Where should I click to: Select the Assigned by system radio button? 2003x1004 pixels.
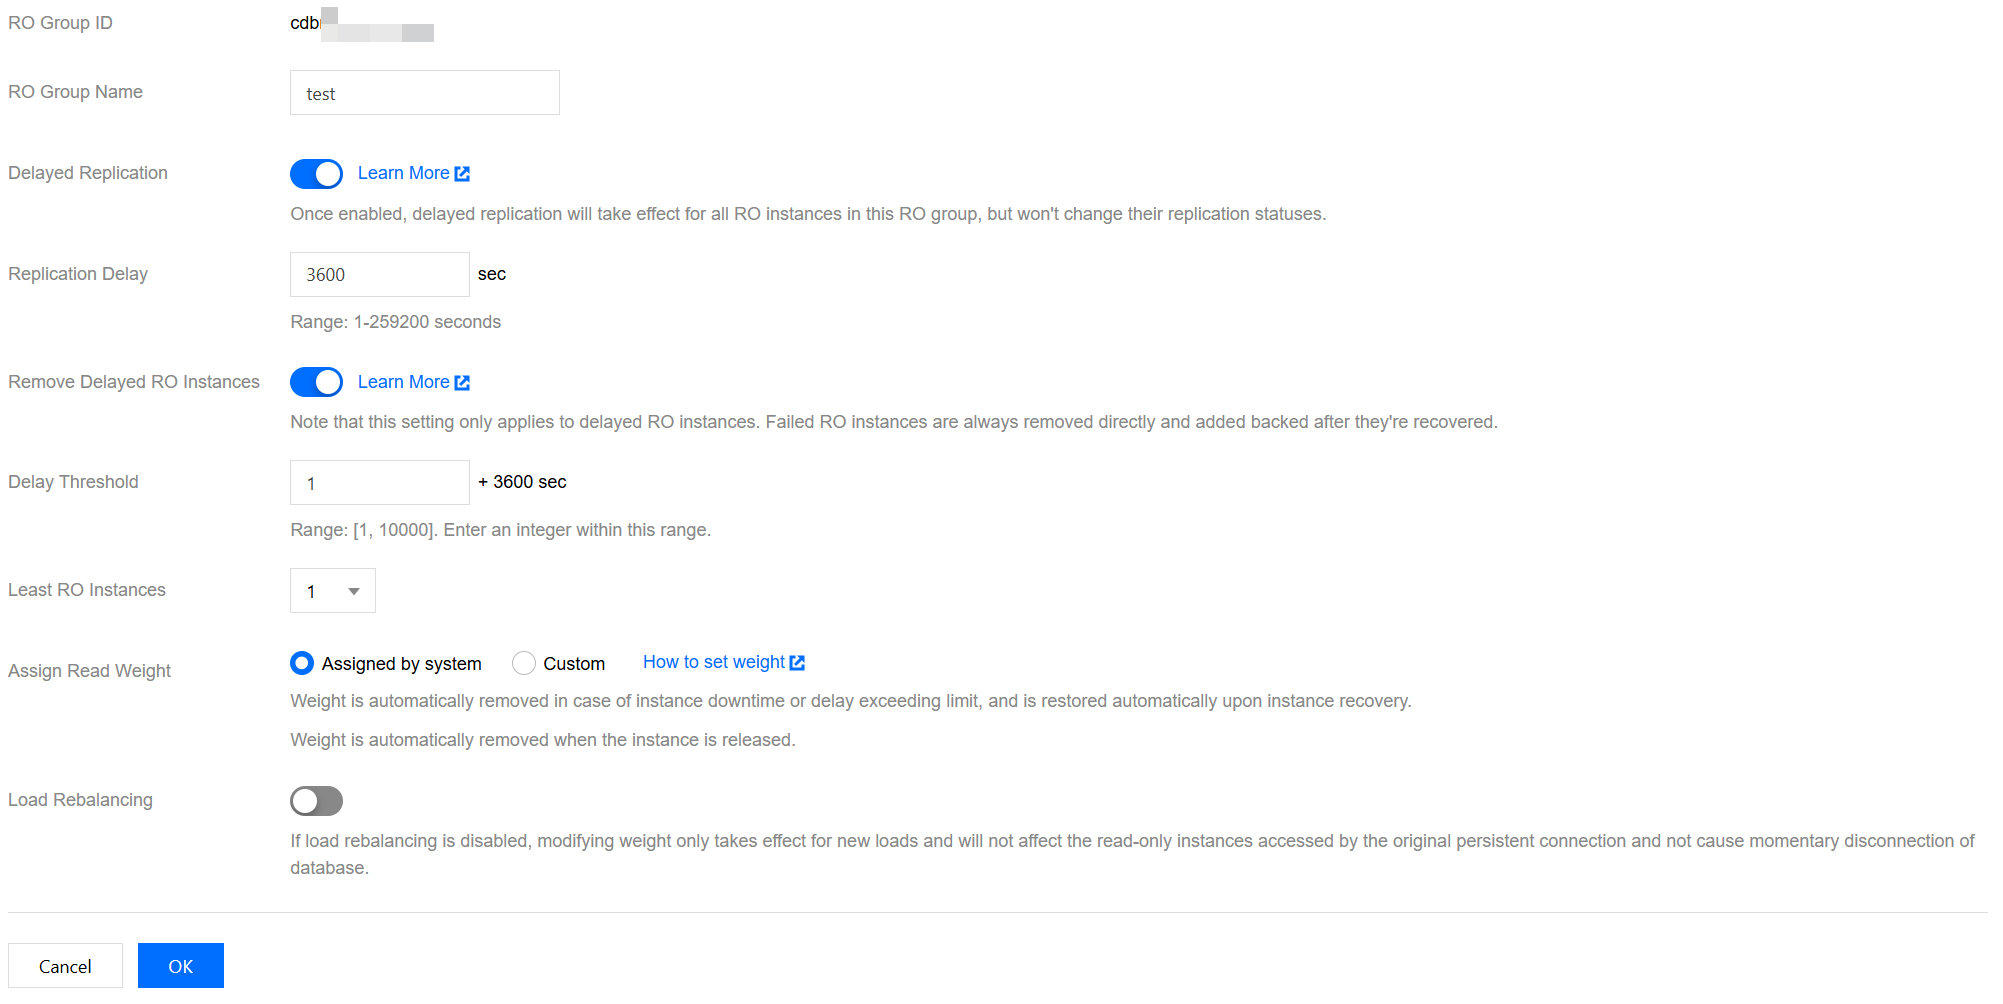(302, 663)
